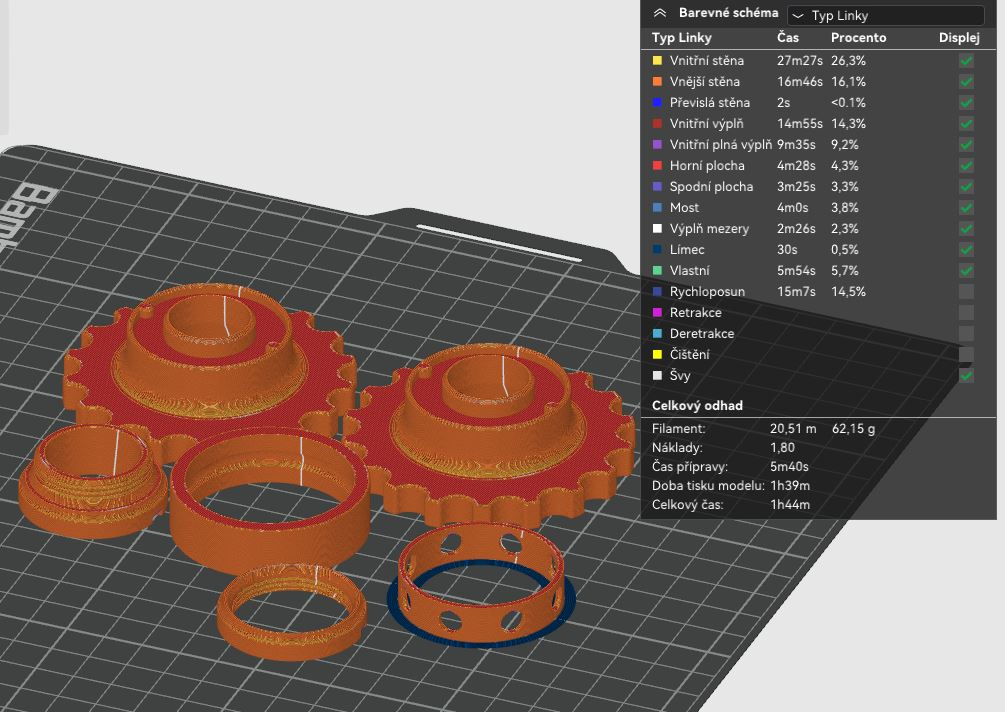Click the Procento column header
This screenshot has width=1005, height=712.
(858, 38)
